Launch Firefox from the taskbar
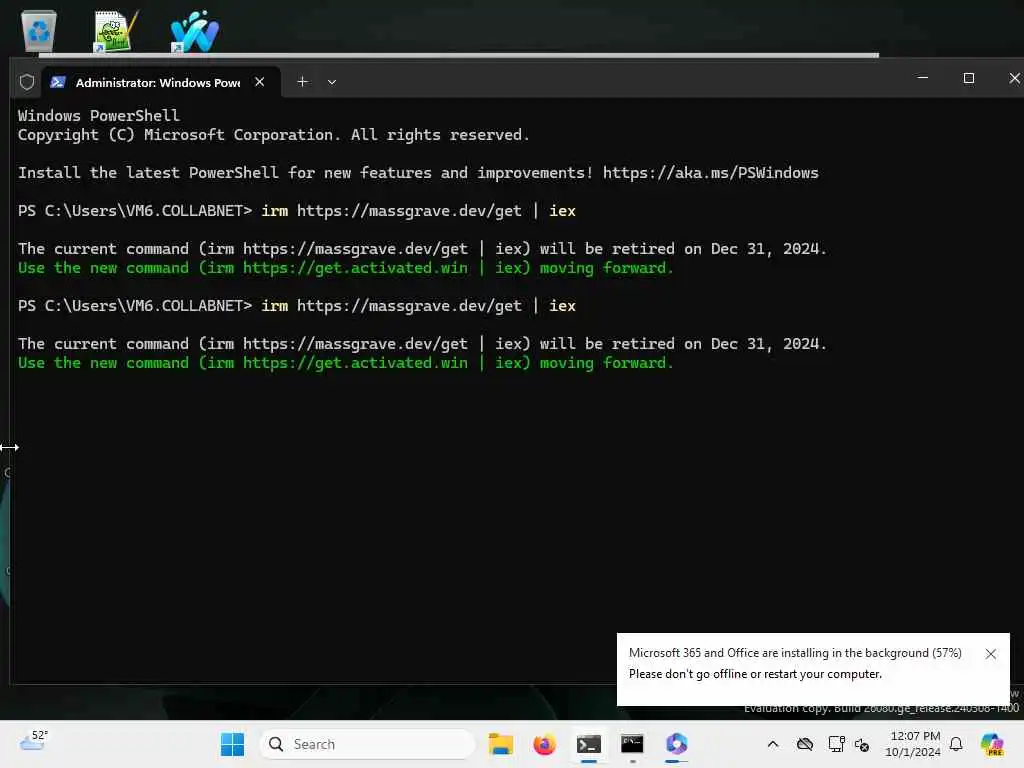The height and width of the screenshot is (768, 1024). coord(544,744)
